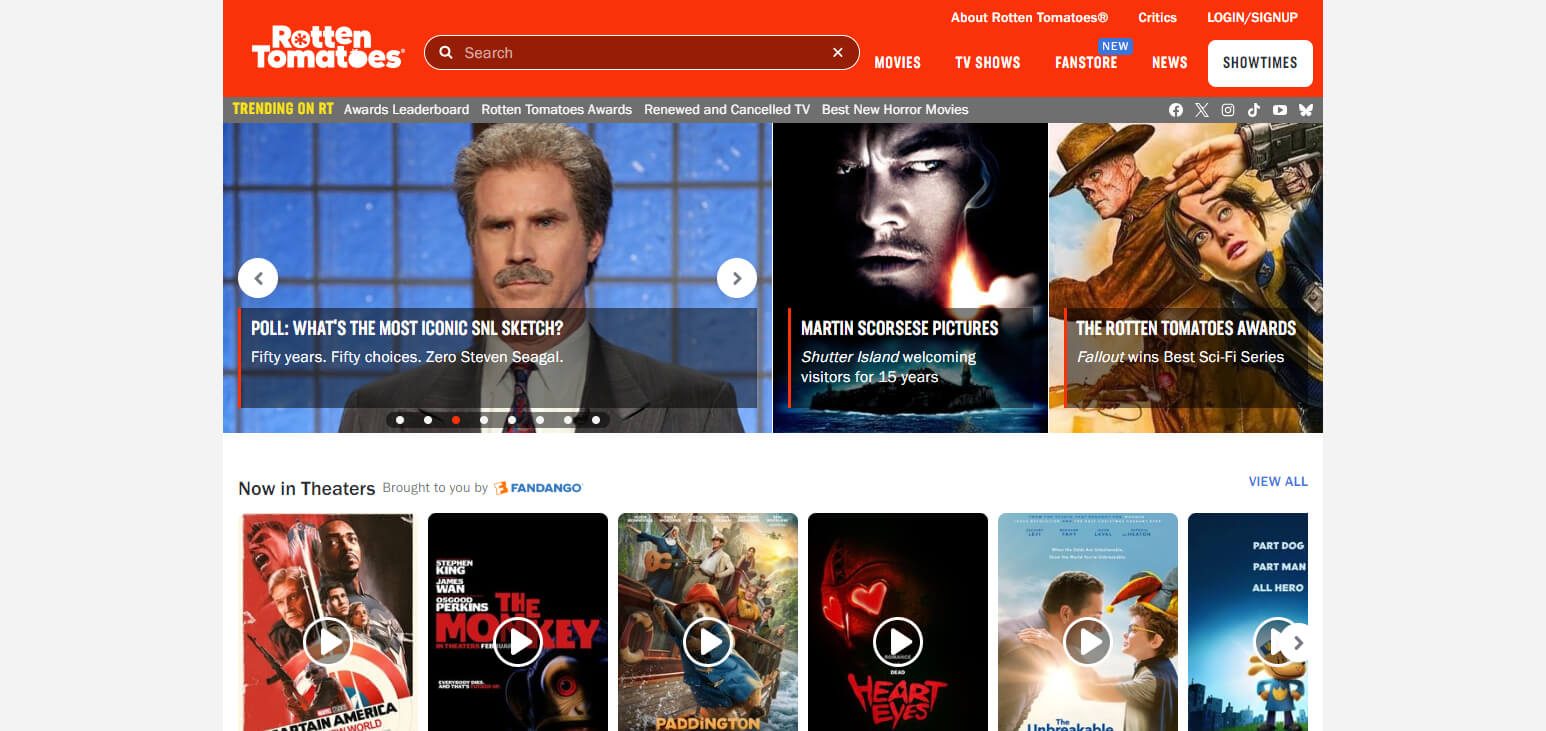Image resolution: width=1546 pixels, height=731 pixels.
Task: Open Best New Horror Movies link
Action: pyautogui.click(x=895, y=110)
